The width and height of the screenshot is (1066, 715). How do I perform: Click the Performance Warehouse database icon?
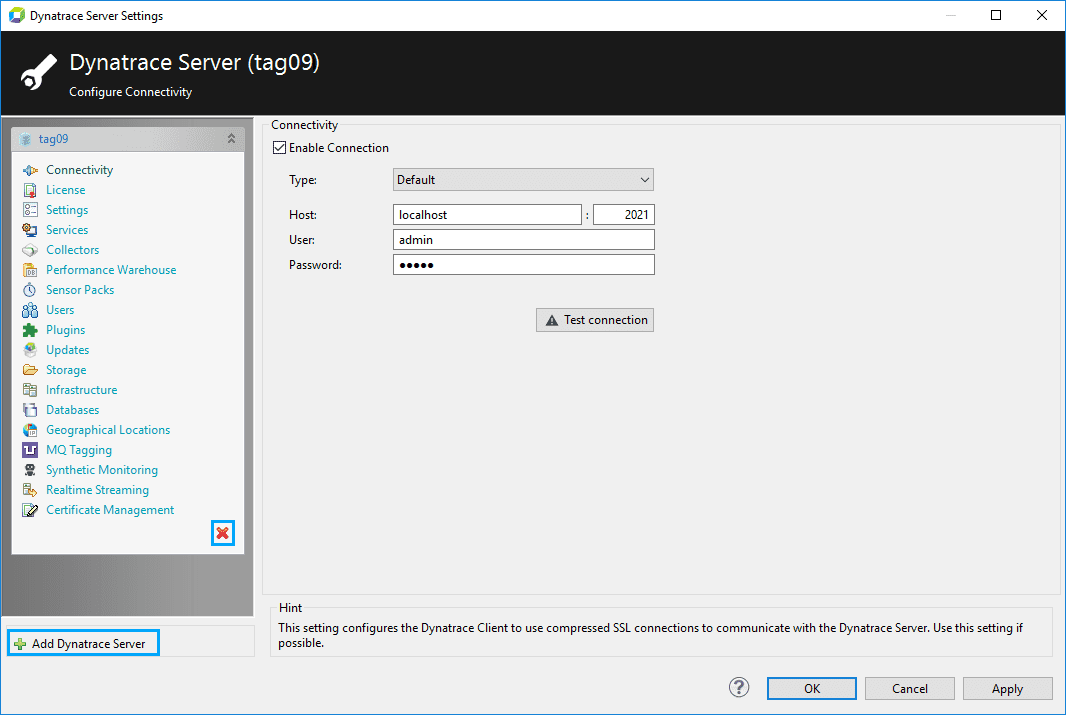pyautogui.click(x=30, y=270)
